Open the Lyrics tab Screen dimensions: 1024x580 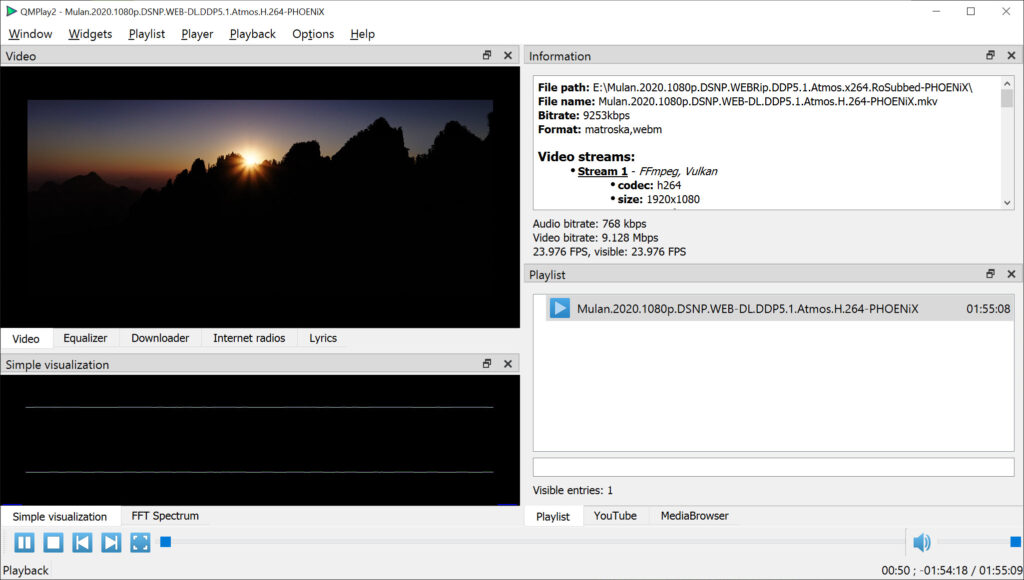point(323,338)
